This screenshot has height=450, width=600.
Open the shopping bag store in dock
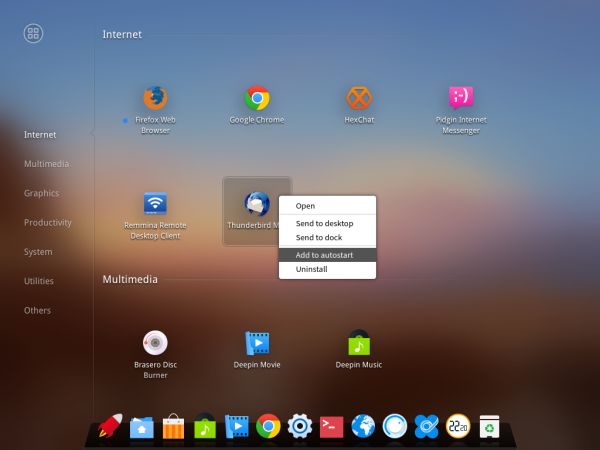click(173, 426)
